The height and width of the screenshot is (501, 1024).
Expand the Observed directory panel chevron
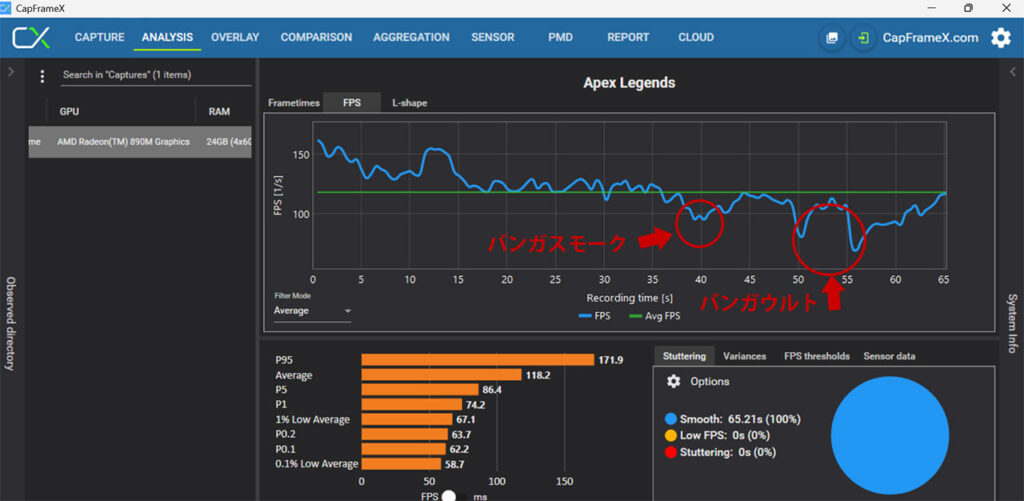click(11, 72)
